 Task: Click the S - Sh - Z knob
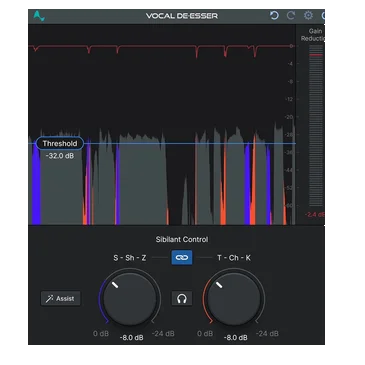coord(130,299)
